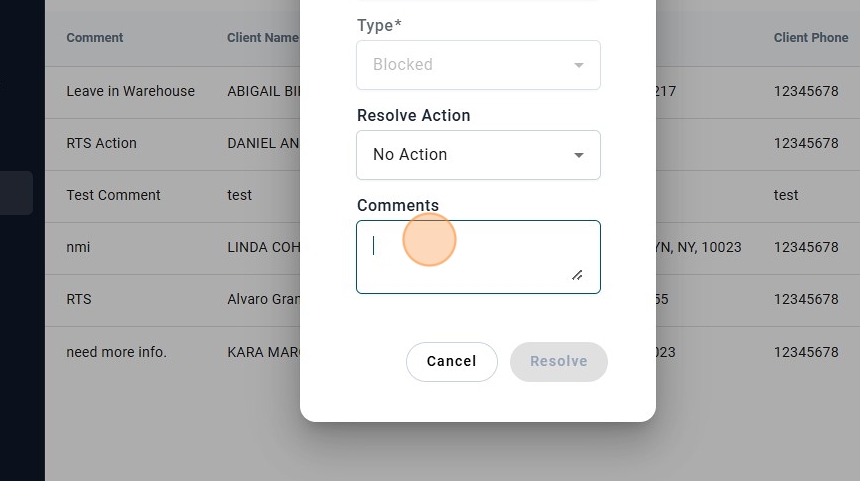Click the Client Name column header

pos(262,38)
